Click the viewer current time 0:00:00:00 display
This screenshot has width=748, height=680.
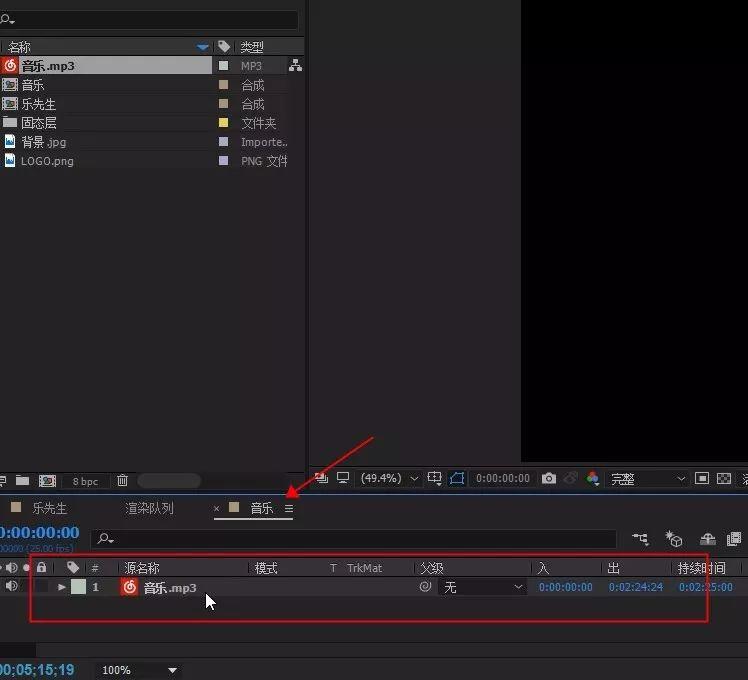pyautogui.click(x=502, y=478)
